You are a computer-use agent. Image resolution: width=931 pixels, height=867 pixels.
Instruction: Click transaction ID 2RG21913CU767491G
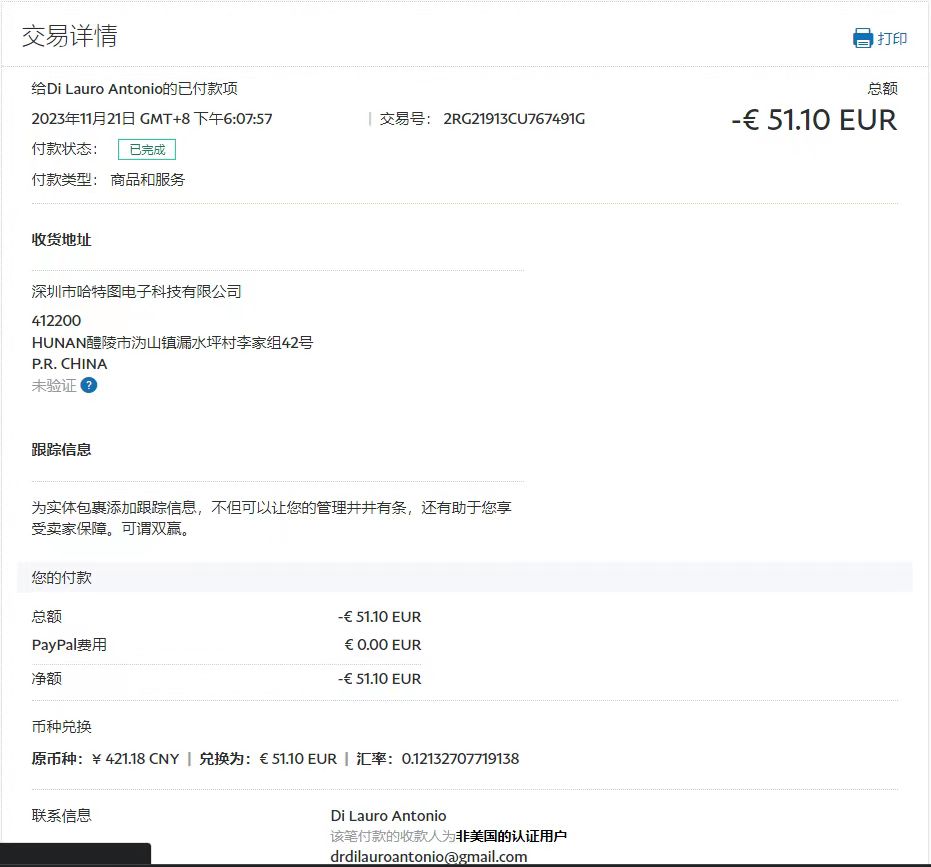pyautogui.click(x=514, y=119)
